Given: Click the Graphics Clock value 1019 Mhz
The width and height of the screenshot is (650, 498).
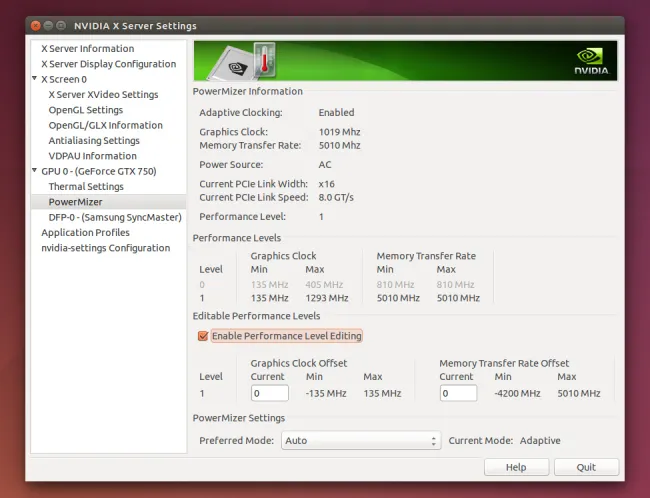Looking at the screenshot, I should tap(339, 132).
